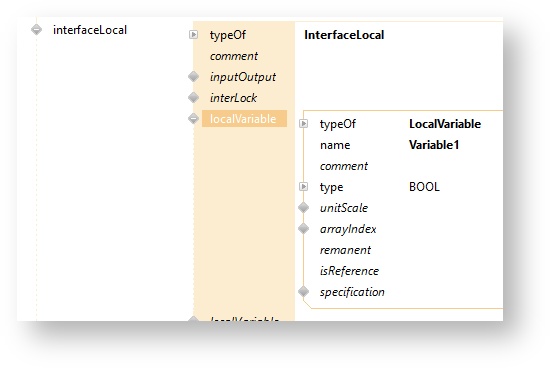The width and height of the screenshot is (551, 369).
Task: Click the LocalVariable type value
Action: [445, 124]
